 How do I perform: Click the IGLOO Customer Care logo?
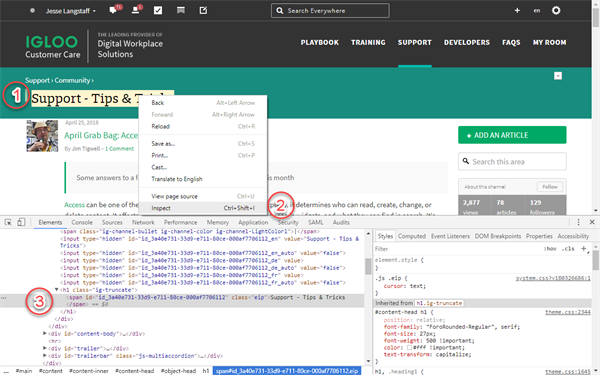[x=53, y=47]
